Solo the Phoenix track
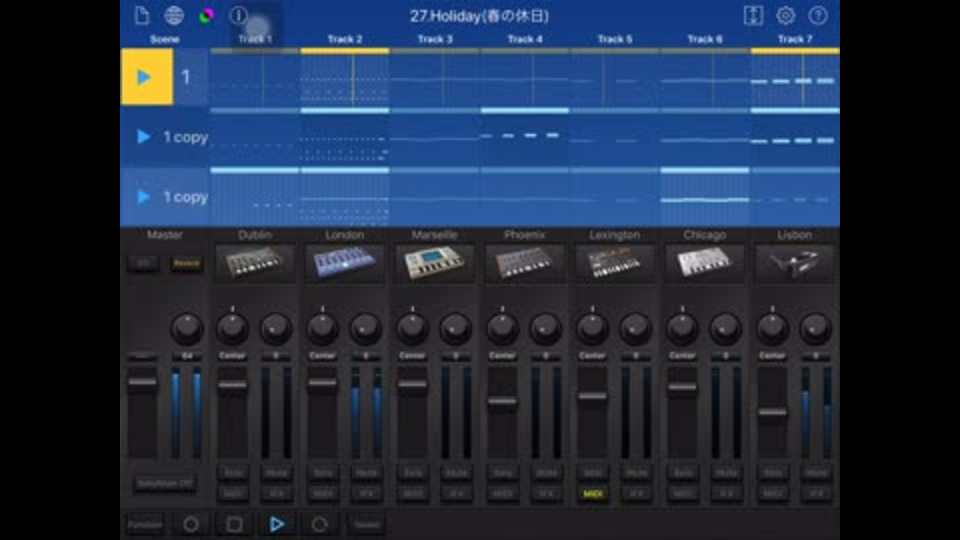The height and width of the screenshot is (540, 960). pos(503,473)
